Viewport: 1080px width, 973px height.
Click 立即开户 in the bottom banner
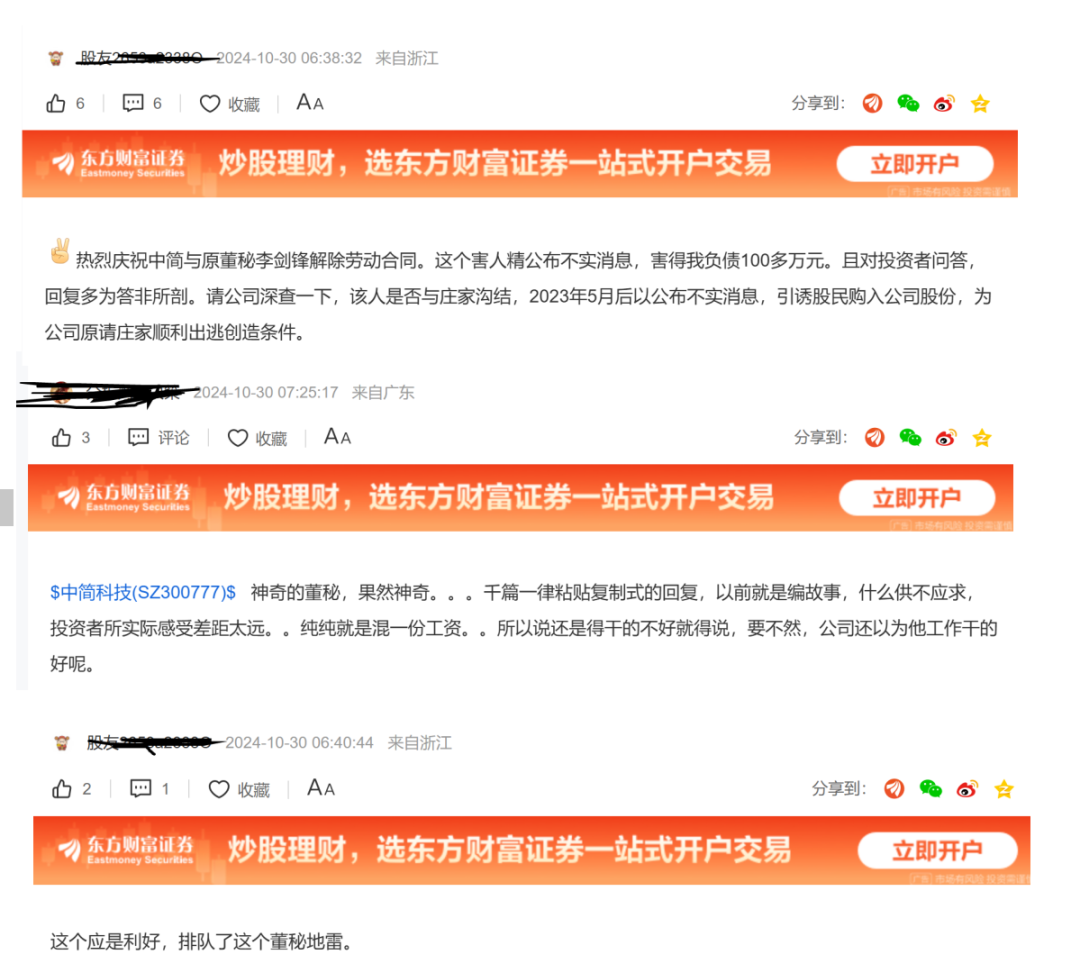[x=937, y=851]
